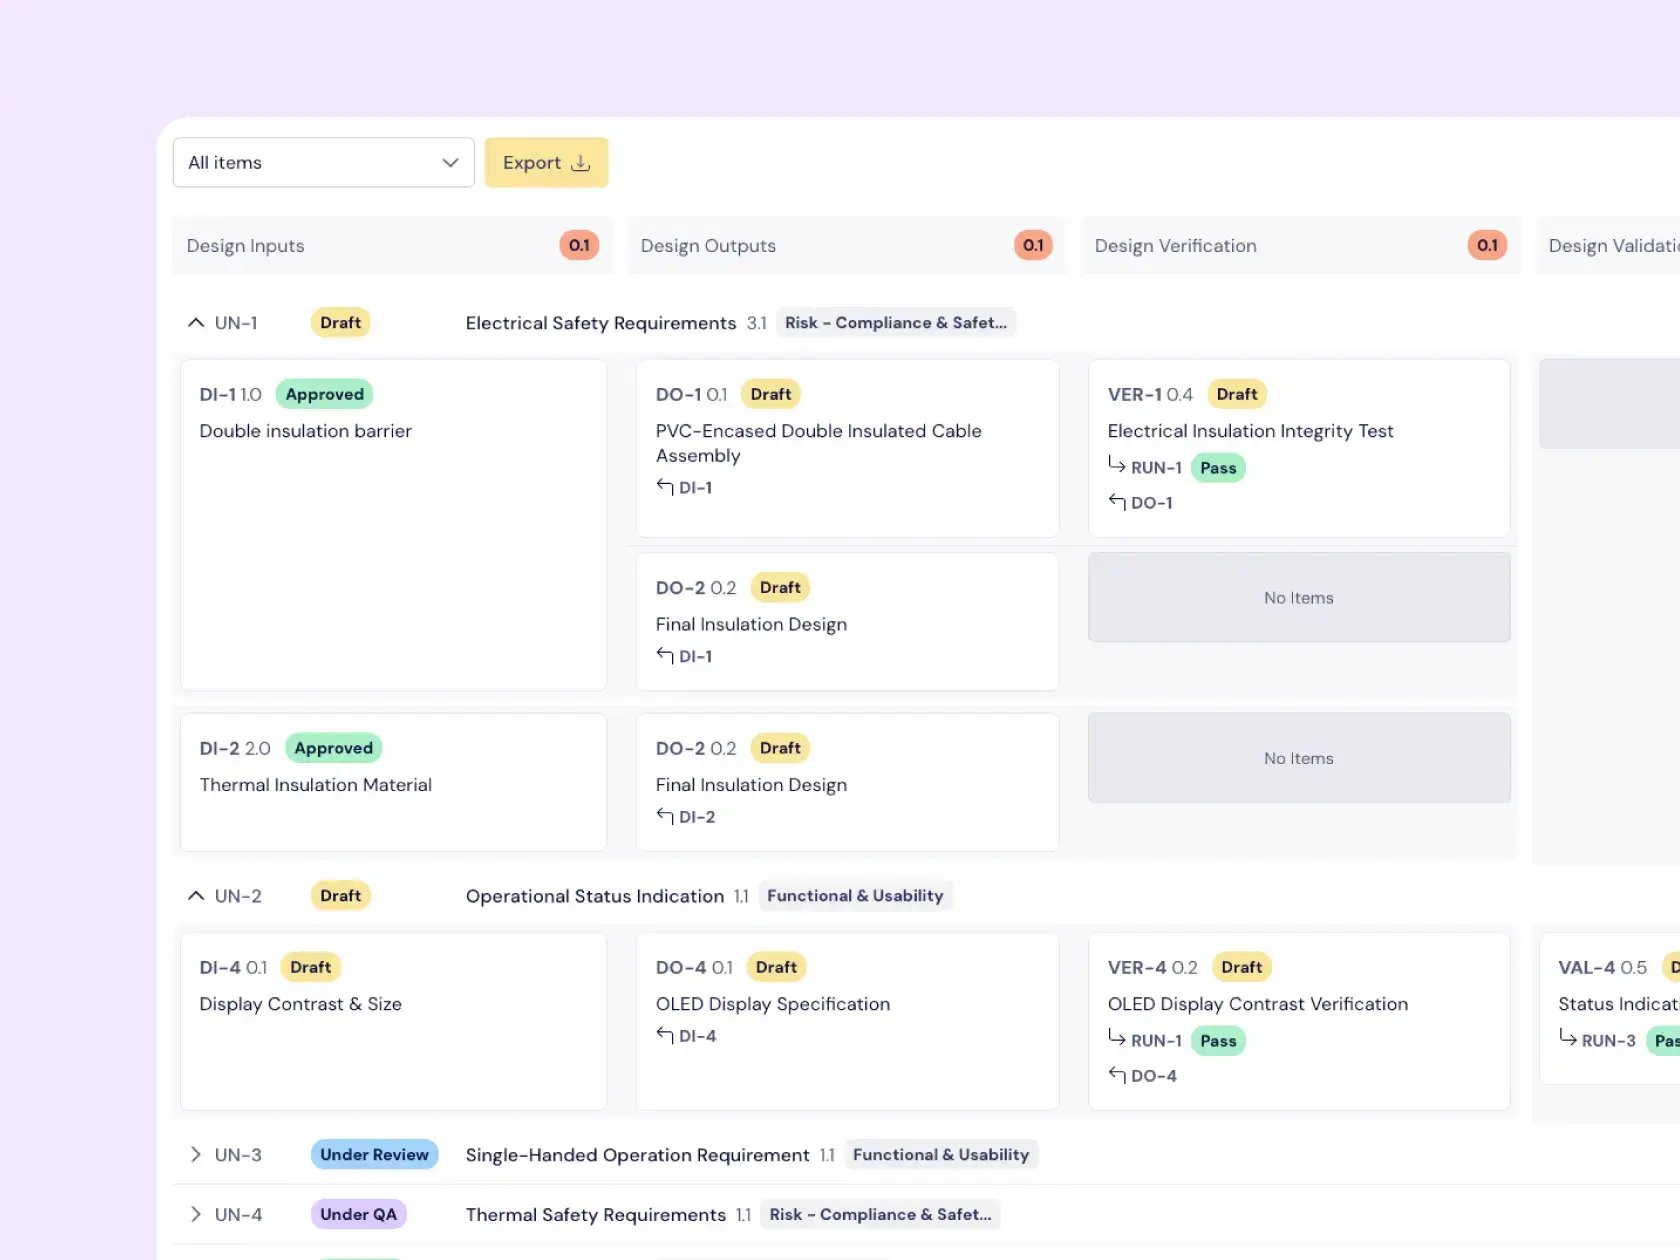The image size is (1680, 1260).
Task: Click the download icon on Export button
Action: (x=580, y=163)
